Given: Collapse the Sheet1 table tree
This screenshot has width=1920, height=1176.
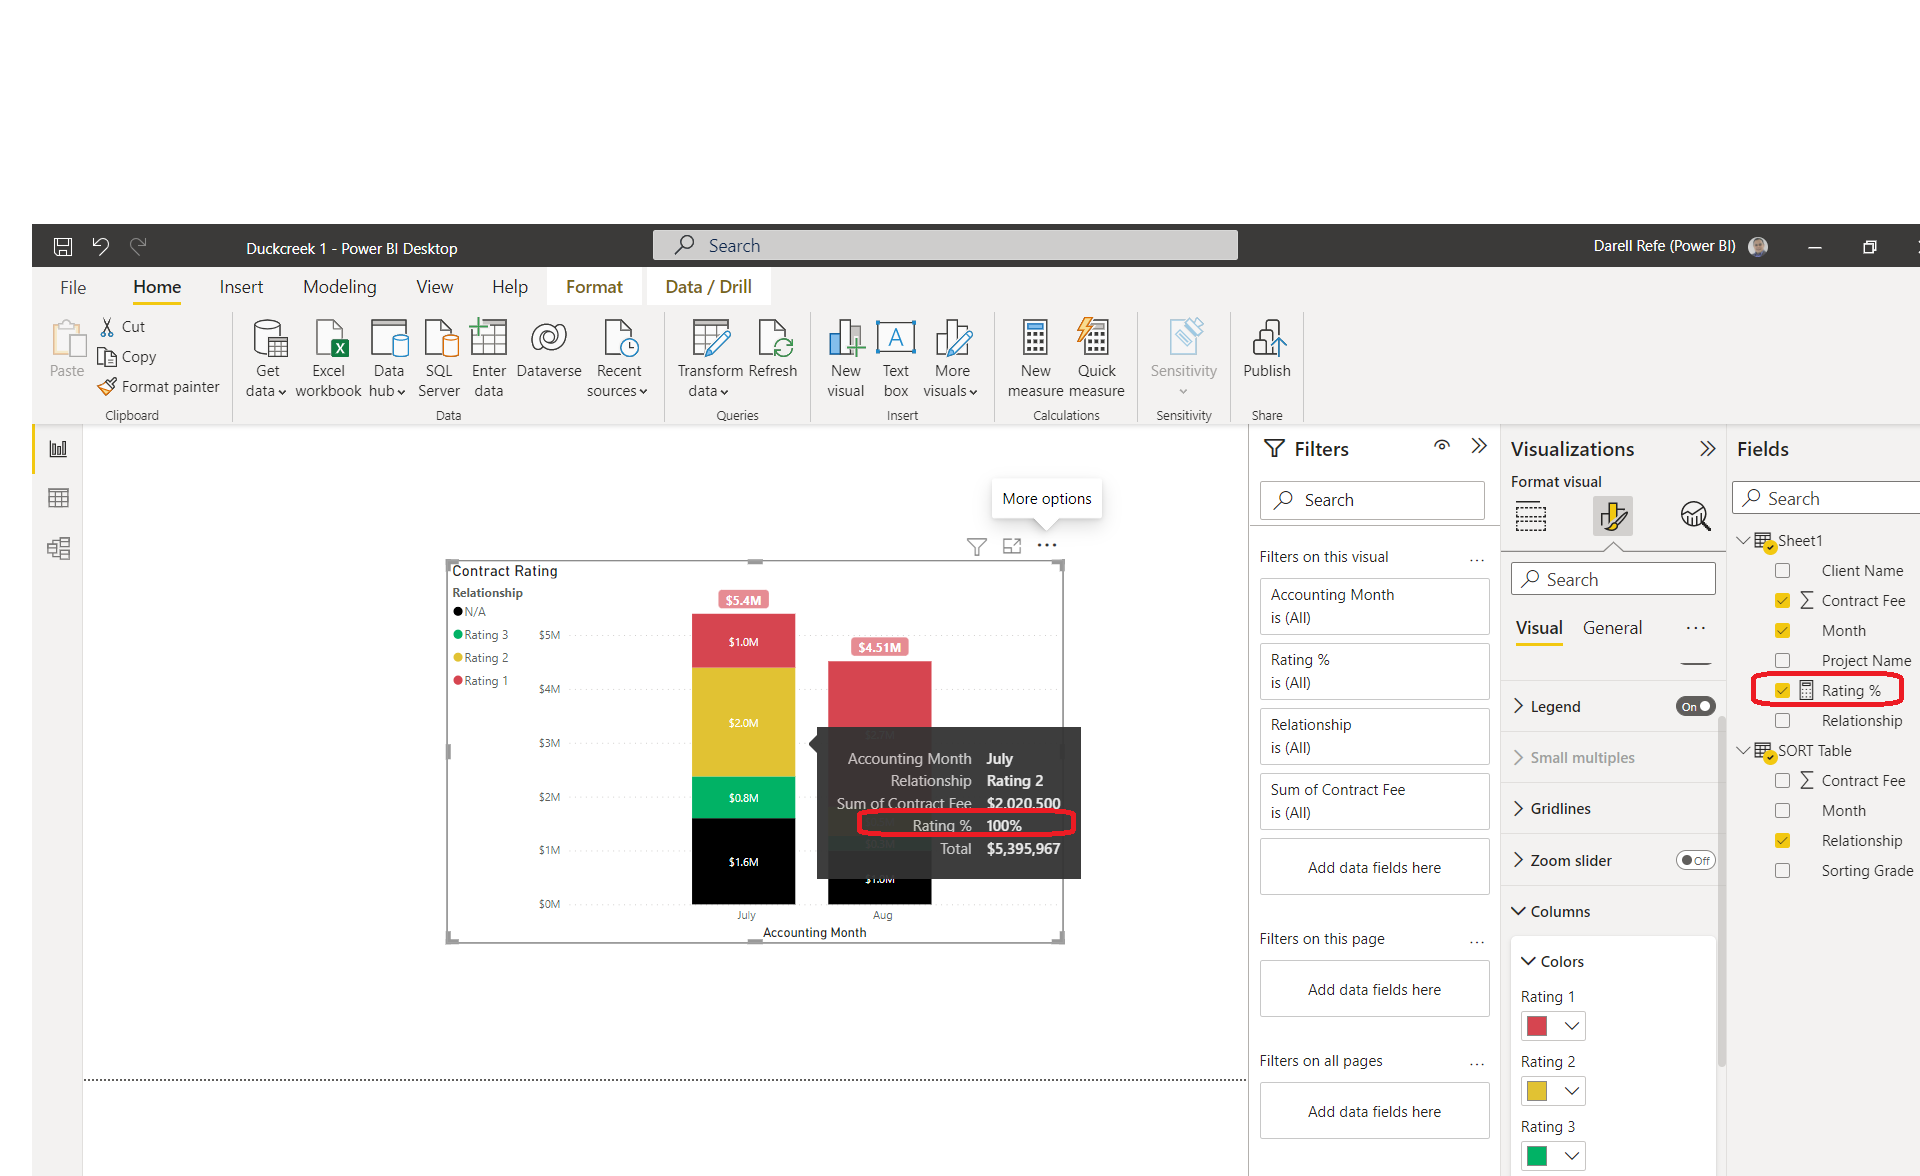Looking at the screenshot, I should [x=1743, y=540].
